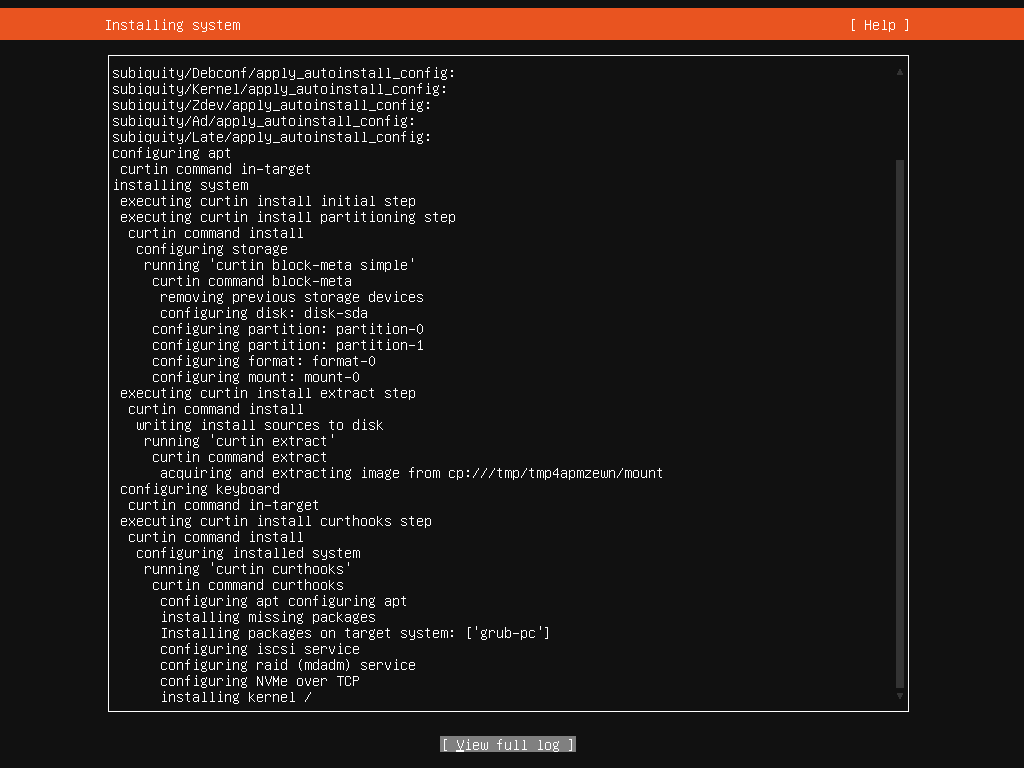Select the 'configuring raid (mdadm) service' line
The height and width of the screenshot is (768, 1024).
[287, 665]
